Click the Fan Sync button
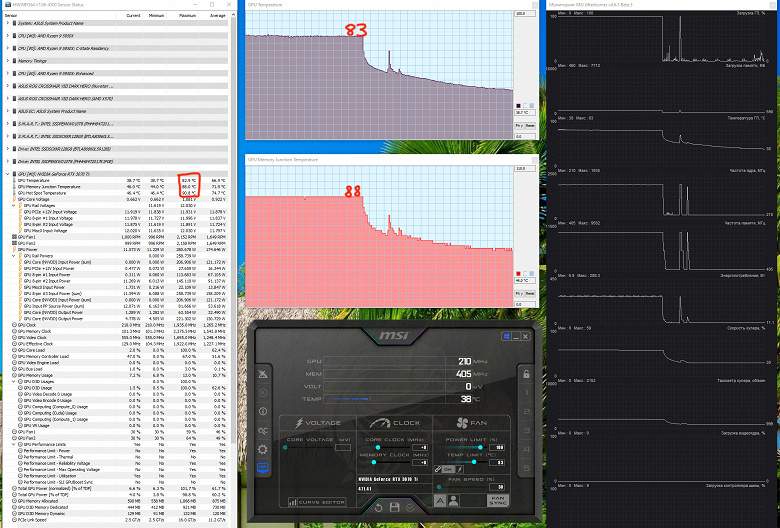This screenshot has width=780, height=528. 497,500
